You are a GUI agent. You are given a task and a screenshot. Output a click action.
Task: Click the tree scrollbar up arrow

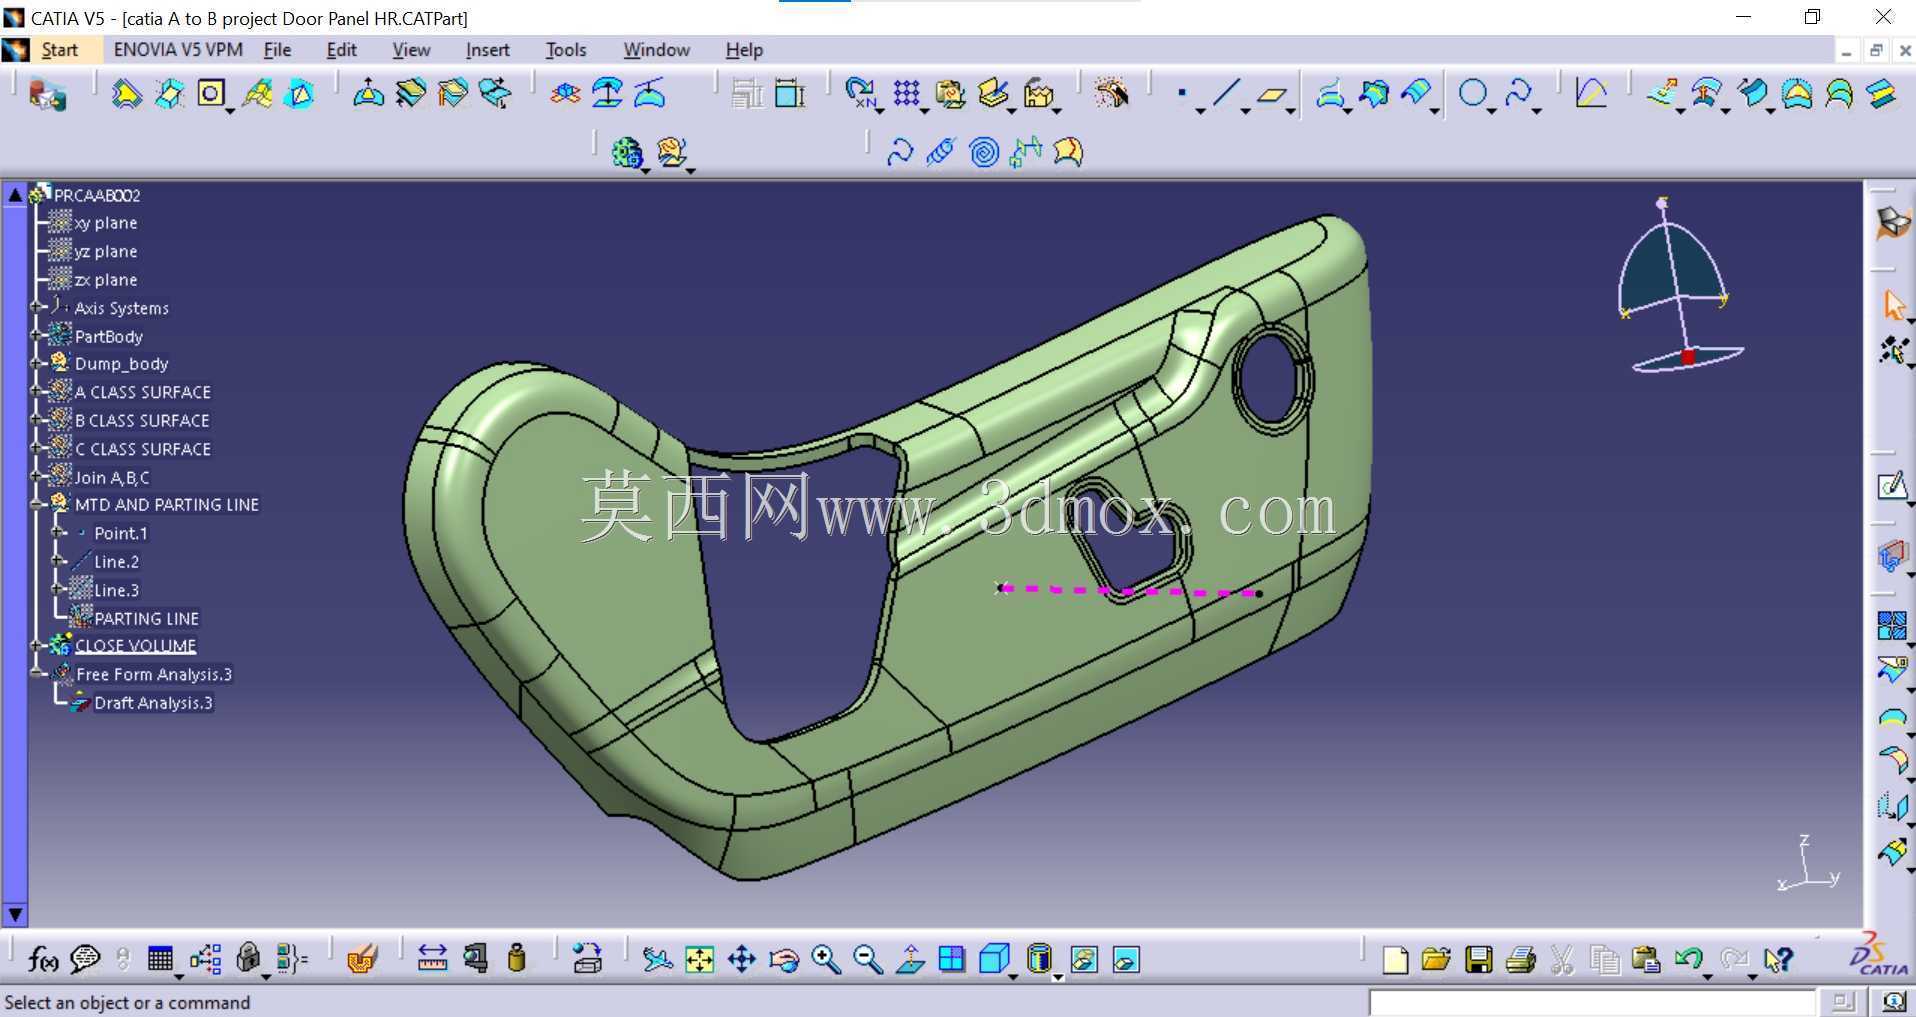click(x=15, y=195)
